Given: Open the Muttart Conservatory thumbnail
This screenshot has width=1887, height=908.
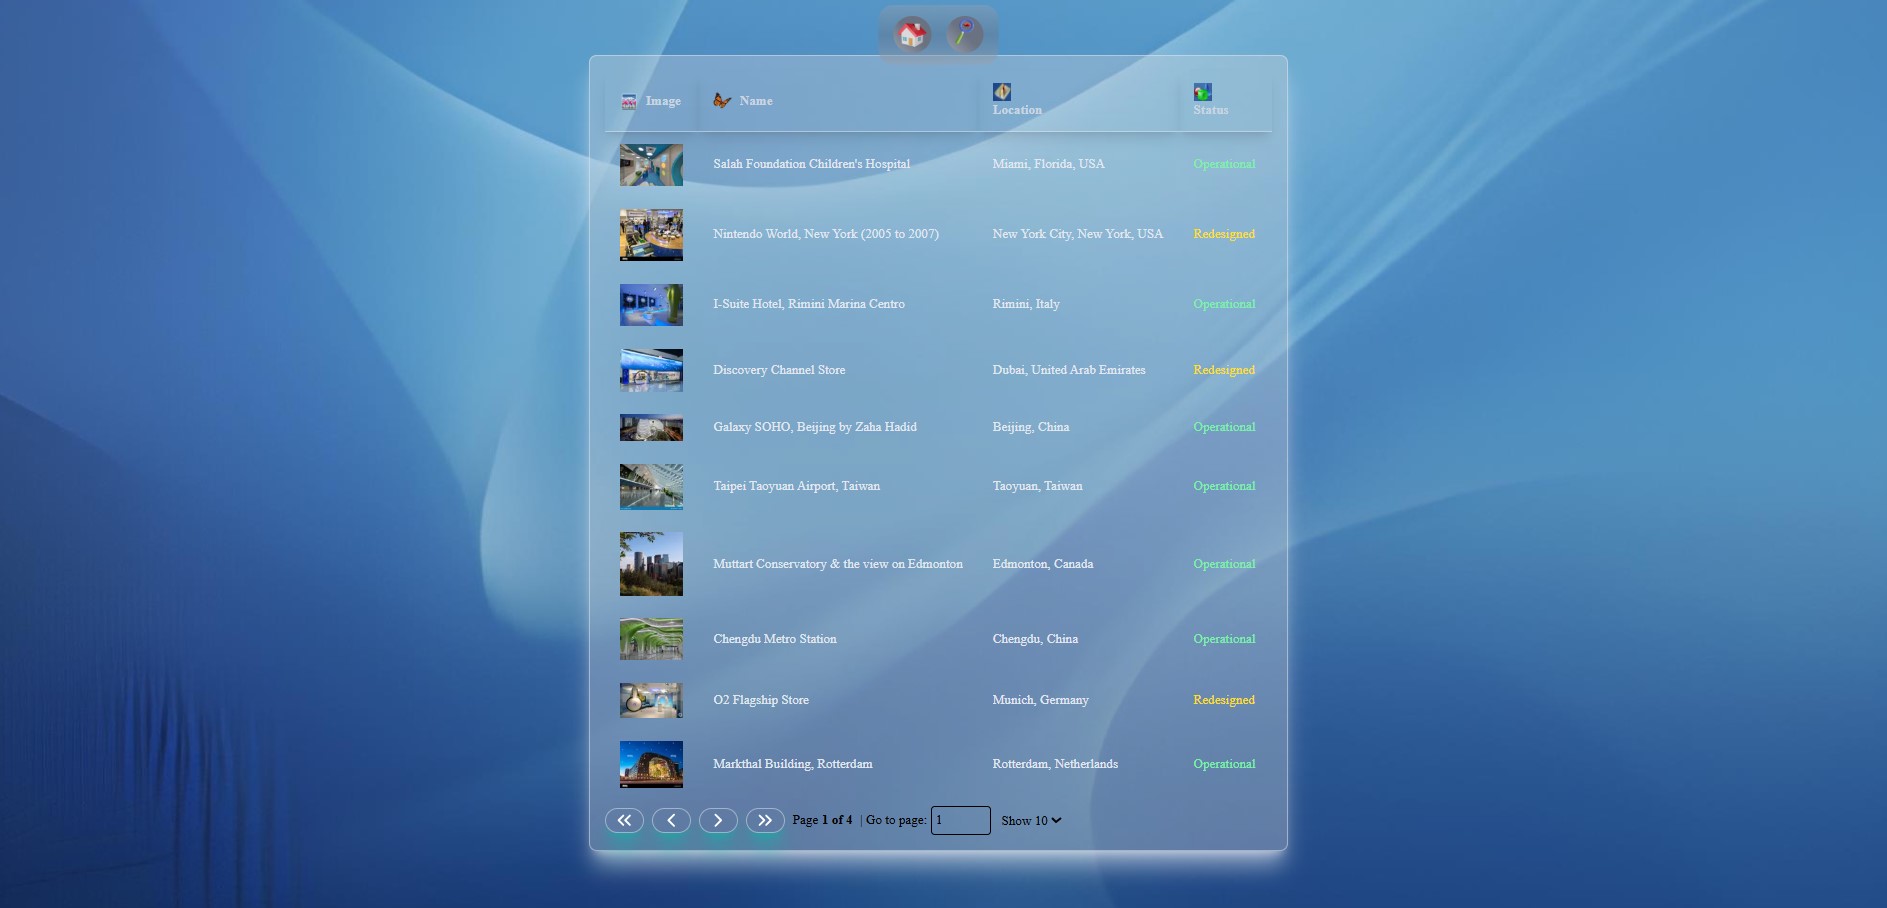Looking at the screenshot, I should click(x=651, y=564).
